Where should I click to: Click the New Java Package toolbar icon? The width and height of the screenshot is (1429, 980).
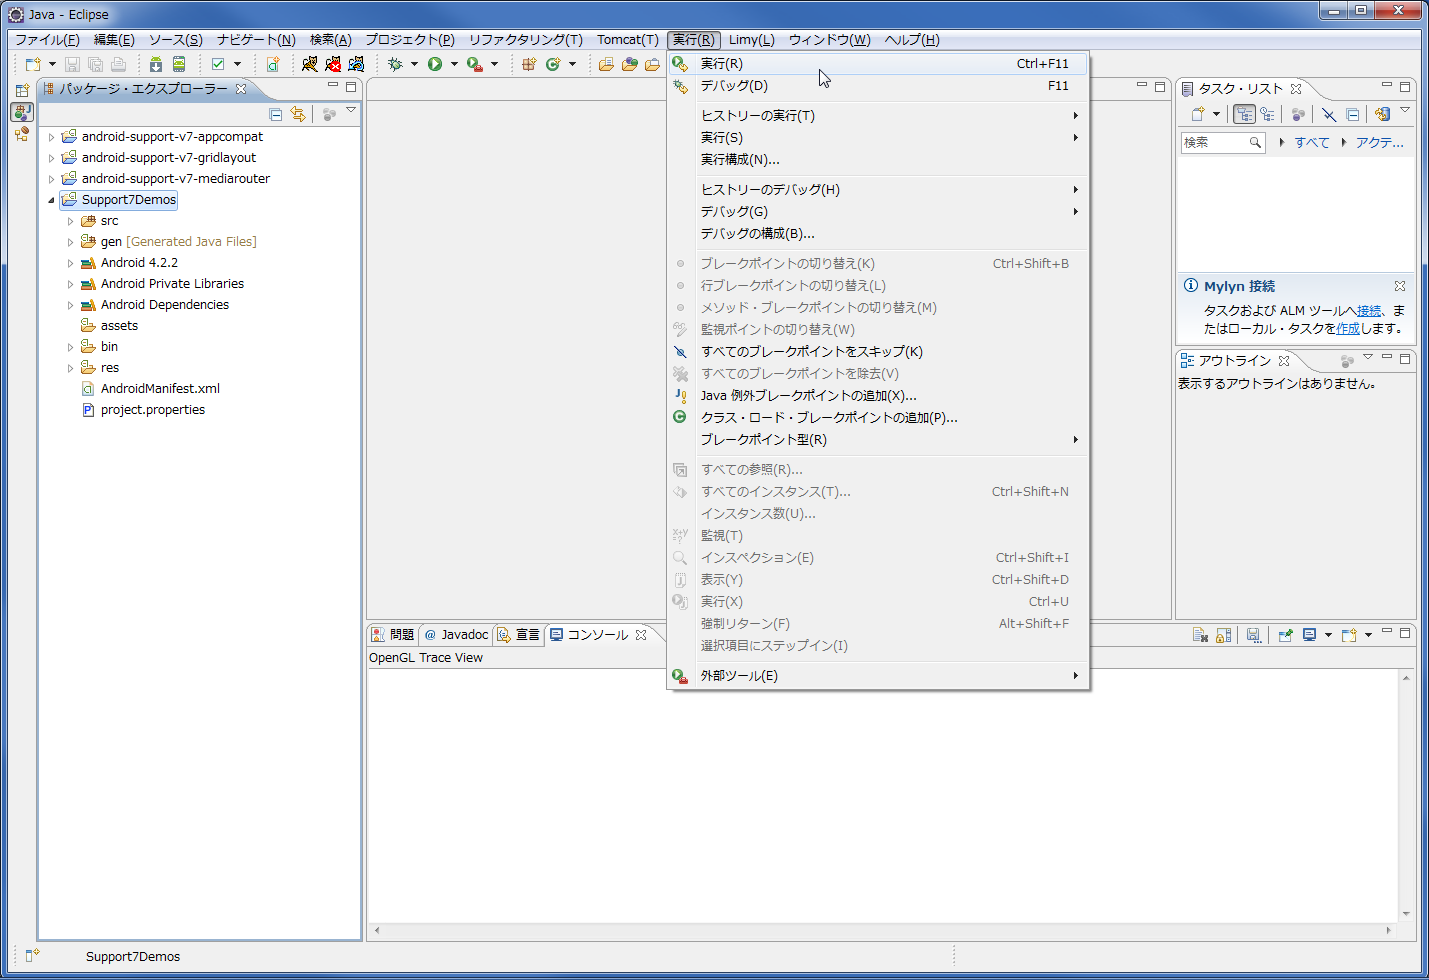click(529, 64)
